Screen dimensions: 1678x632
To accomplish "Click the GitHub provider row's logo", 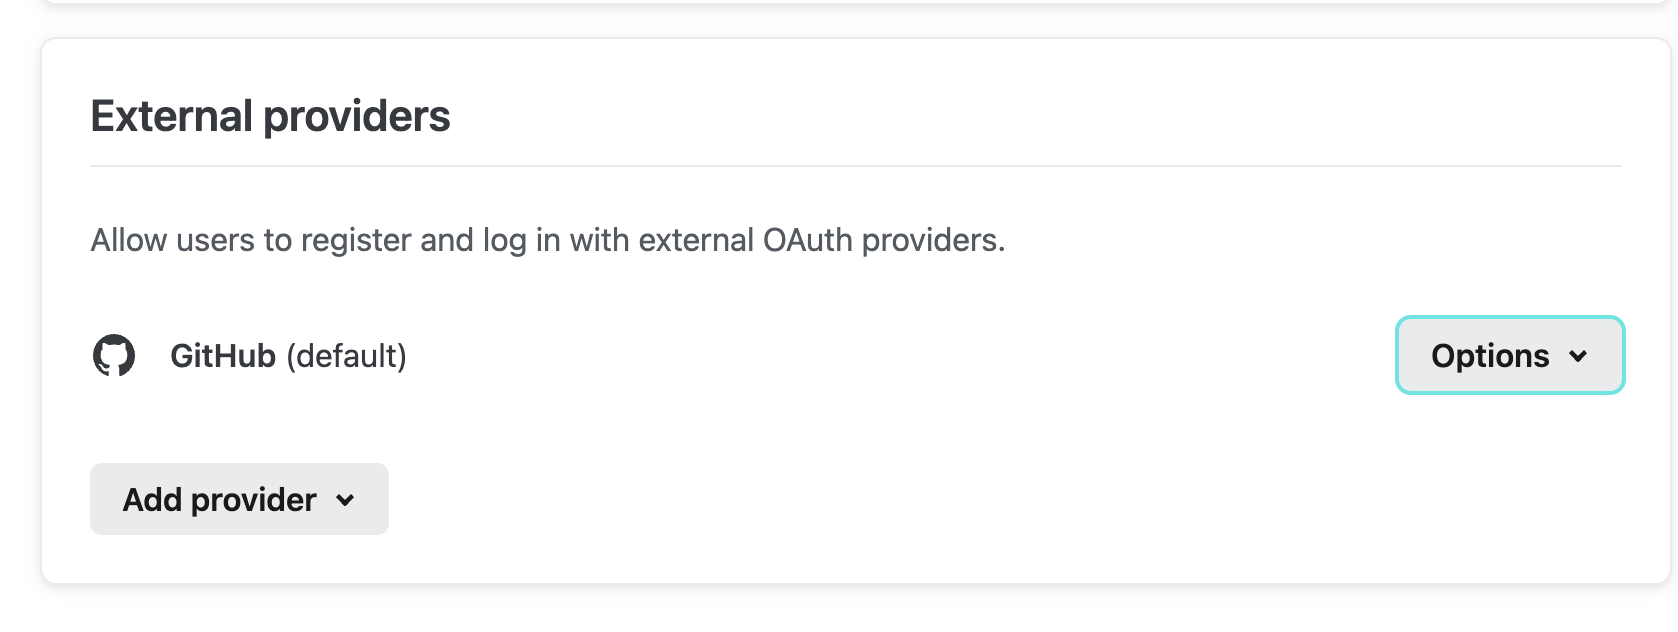I will 114,355.
